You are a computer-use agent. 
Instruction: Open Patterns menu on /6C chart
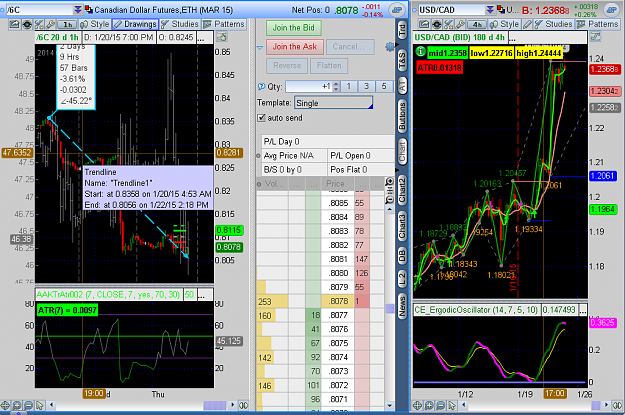224,24
